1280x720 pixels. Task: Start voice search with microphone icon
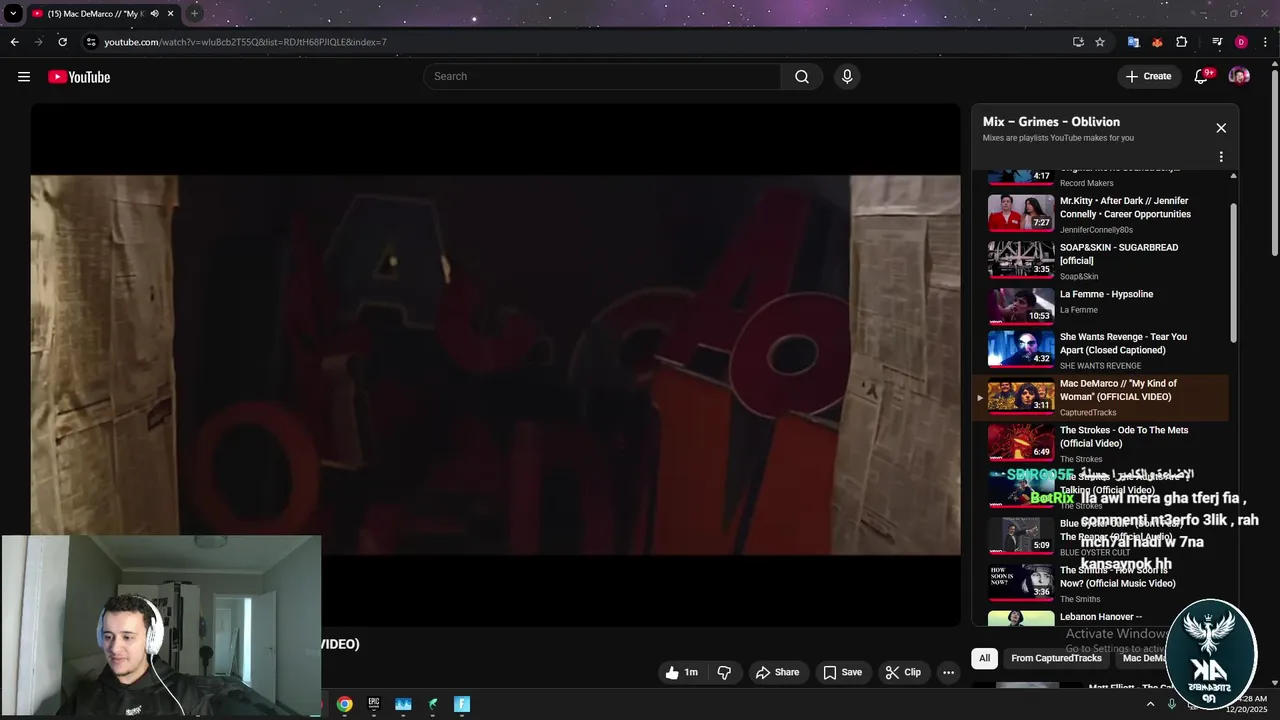point(847,77)
